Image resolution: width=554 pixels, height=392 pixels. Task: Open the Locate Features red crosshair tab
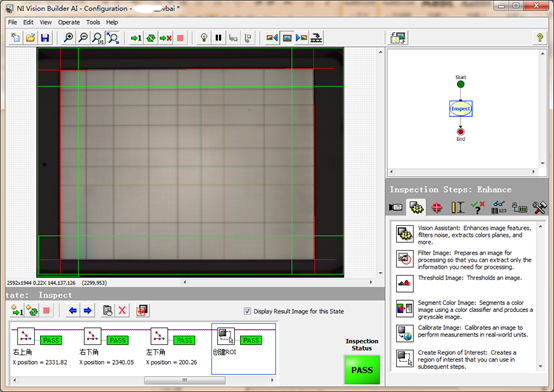click(437, 207)
